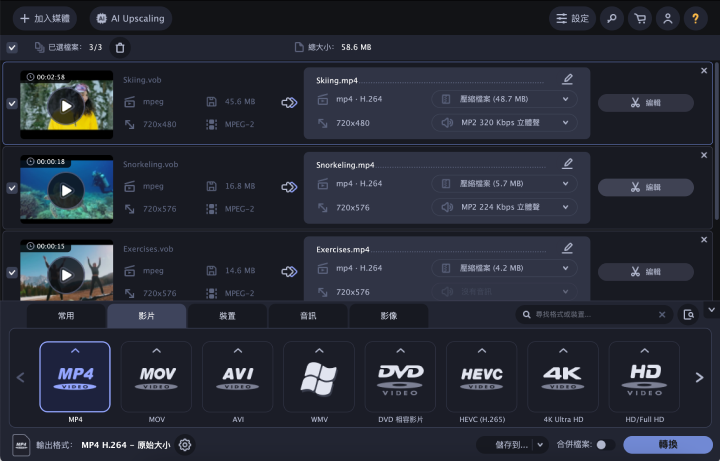The height and width of the screenshot is (461, 720).
Task: Open the shopping cart icon
Action: pyautogui.click(x=640, y=19)
